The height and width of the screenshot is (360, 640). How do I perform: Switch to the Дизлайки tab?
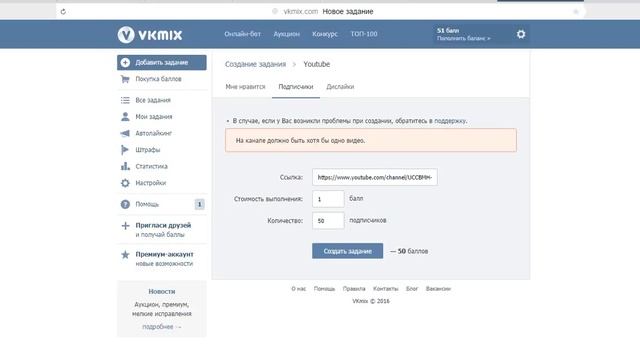340,87
